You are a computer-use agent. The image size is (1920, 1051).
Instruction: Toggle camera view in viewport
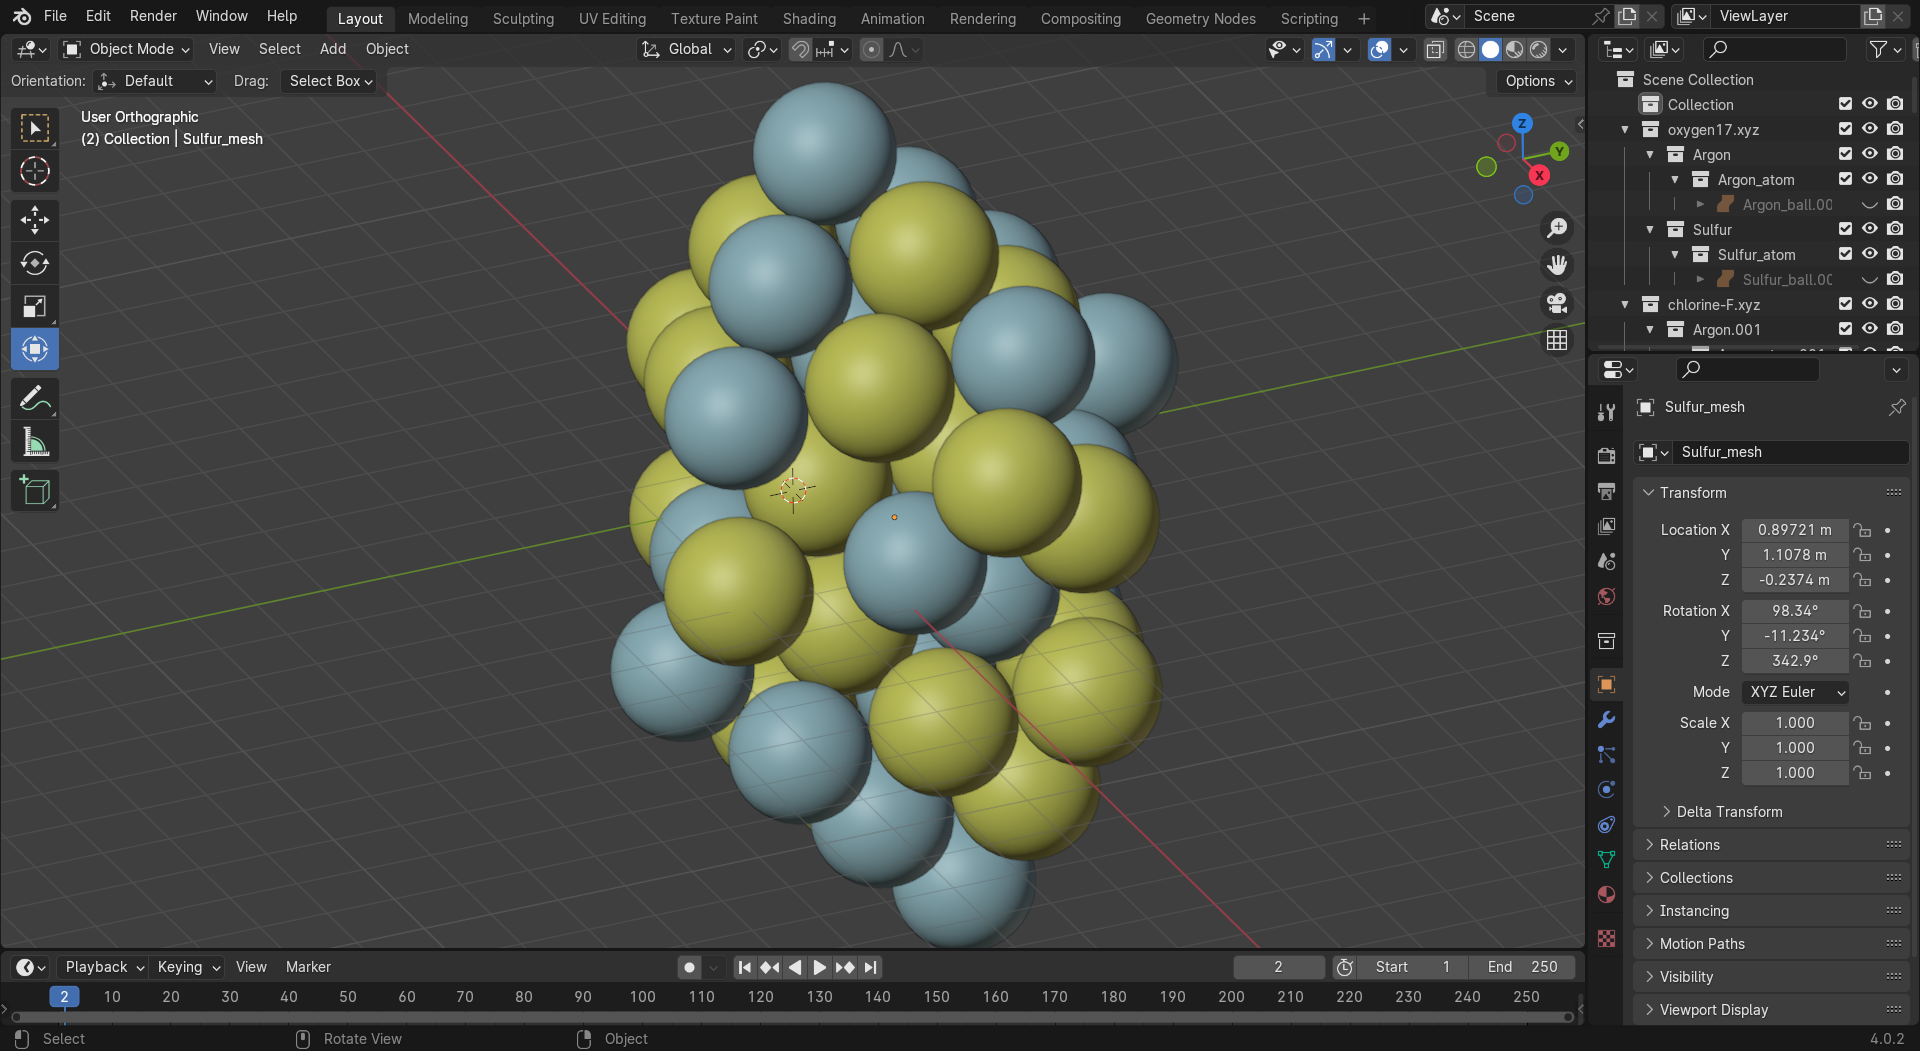click(1557, 303)
